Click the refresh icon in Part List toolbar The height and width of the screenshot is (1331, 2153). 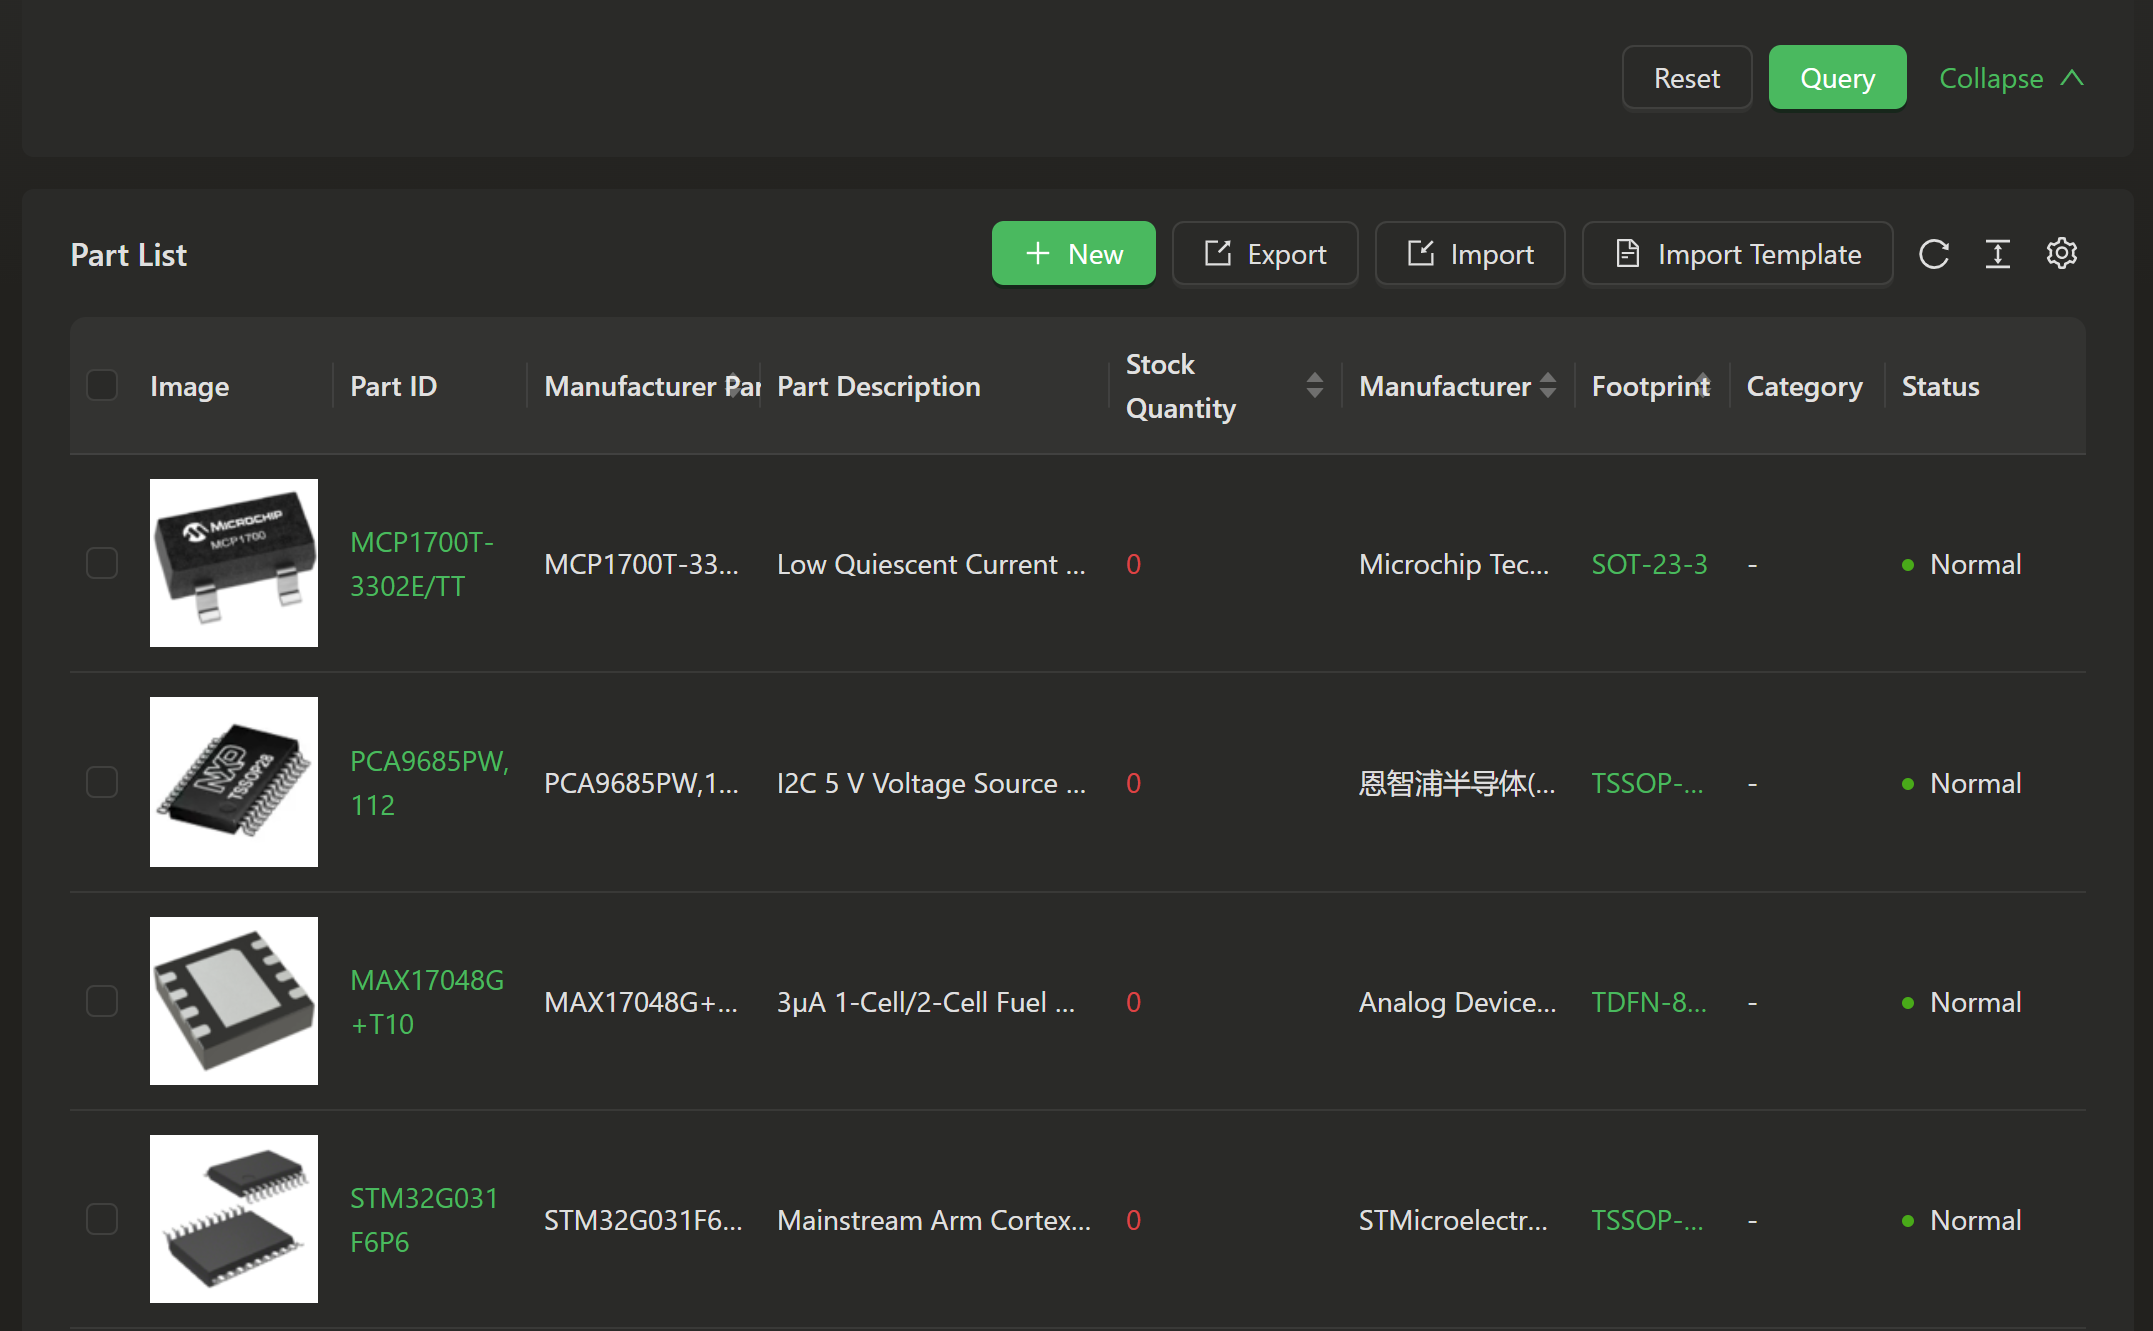pos(1933,254)
